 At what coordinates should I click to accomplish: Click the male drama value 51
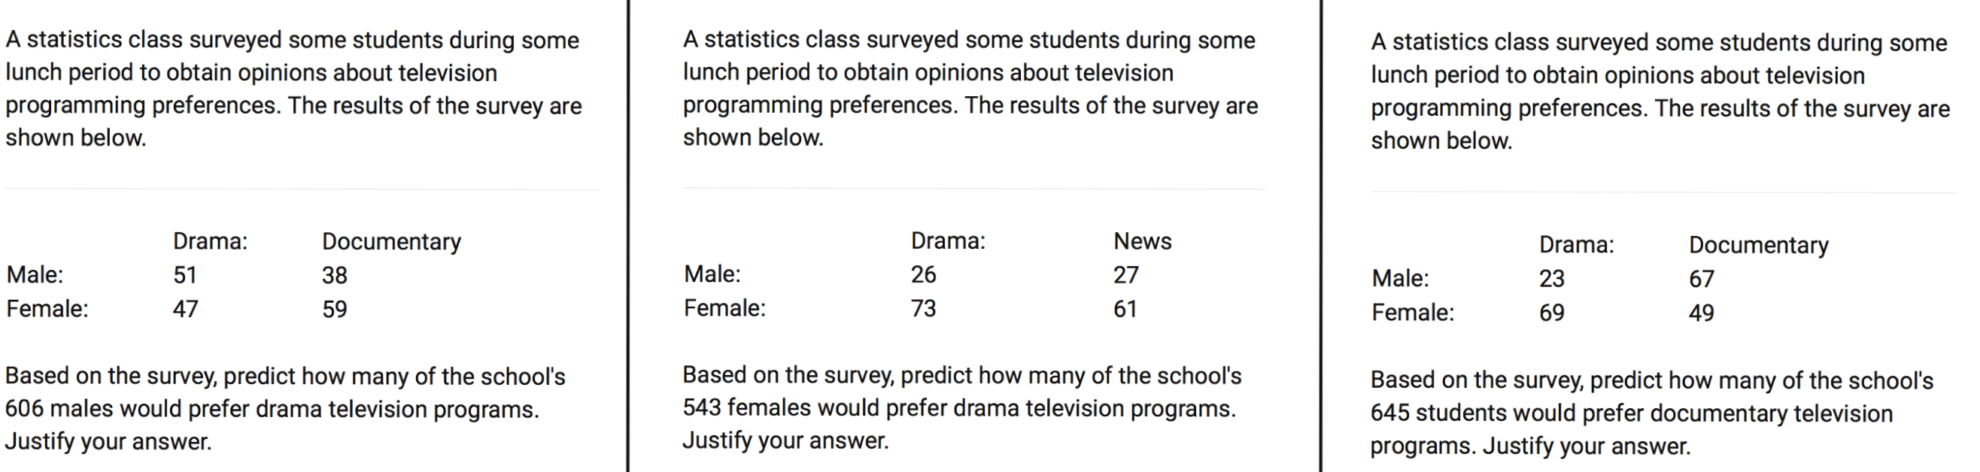[x=185, y=275]
